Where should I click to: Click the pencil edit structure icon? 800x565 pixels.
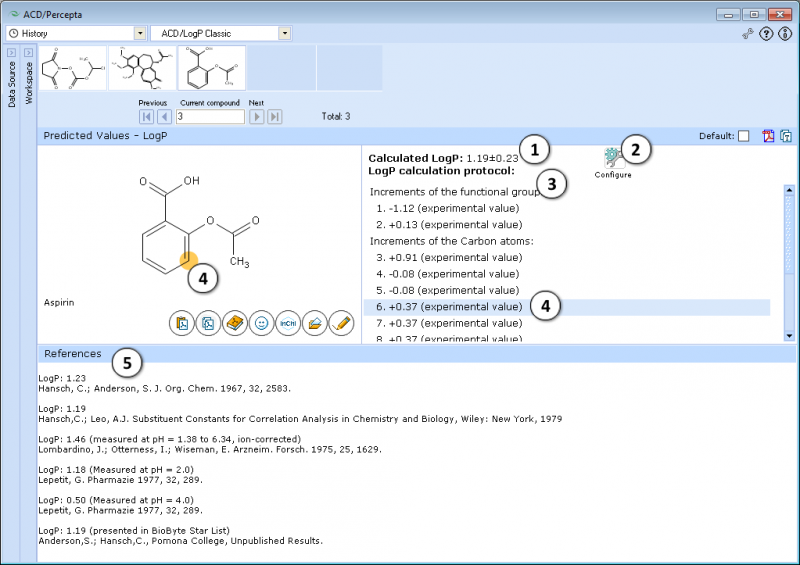pyautogui.click(x=342, y=323)
